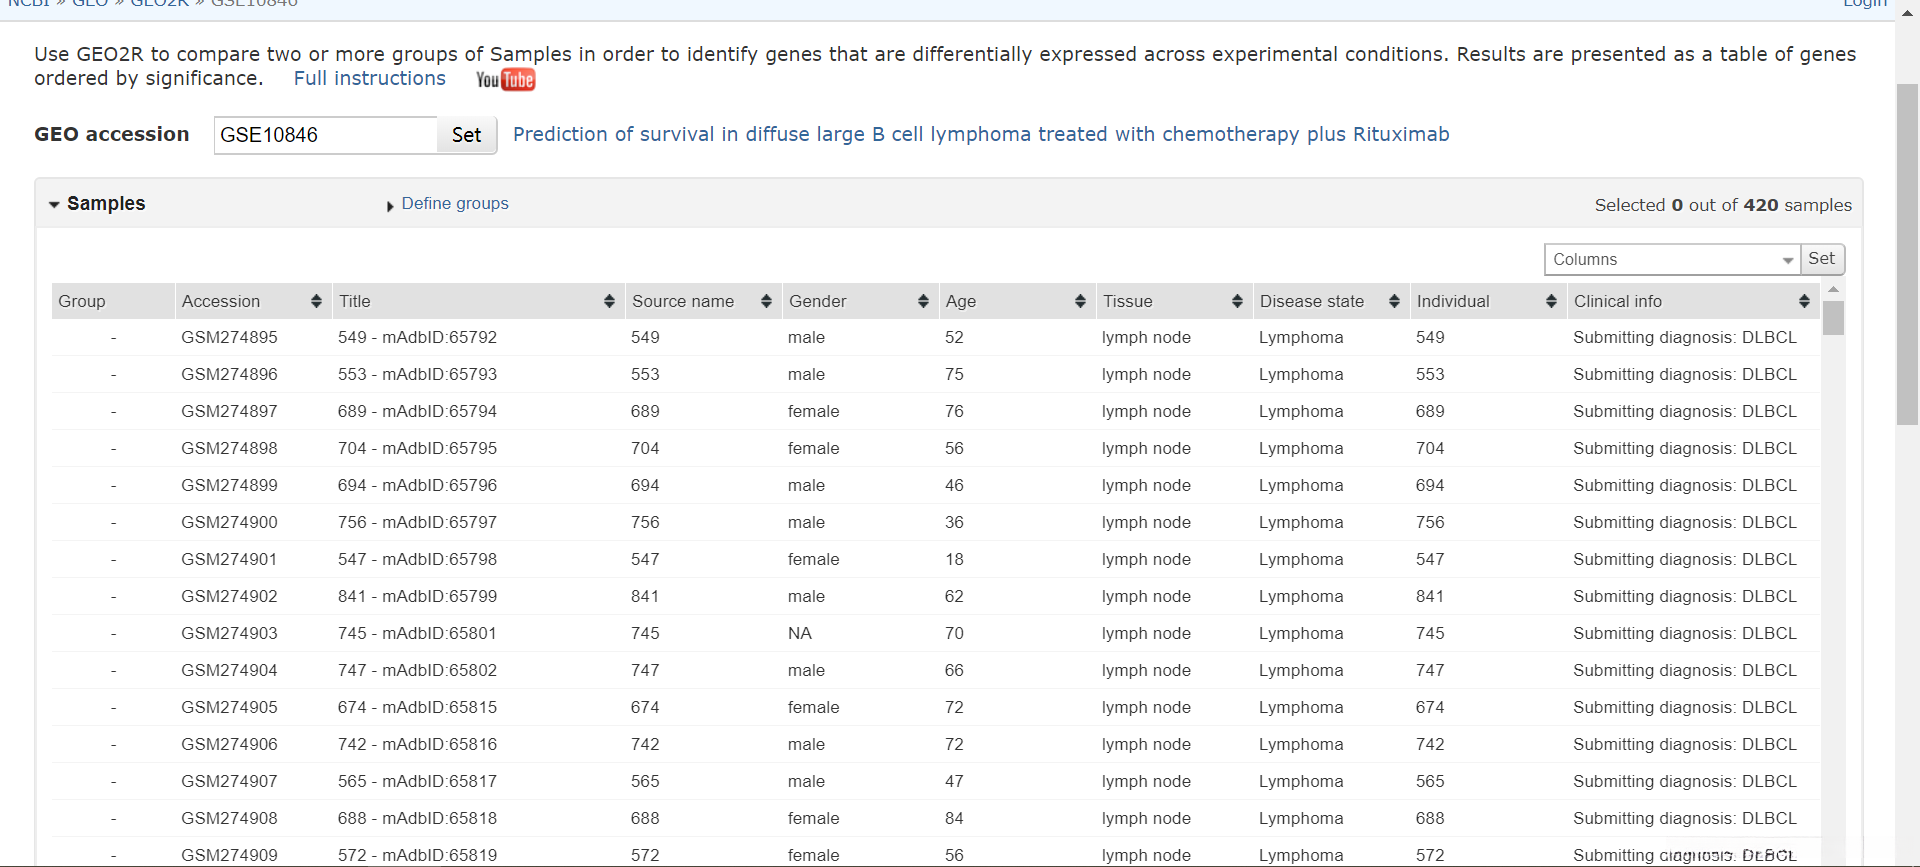Click Gender column sort arrows
Screen dimensions: 1920x867
pyautogui.click(x=923, y=301)
